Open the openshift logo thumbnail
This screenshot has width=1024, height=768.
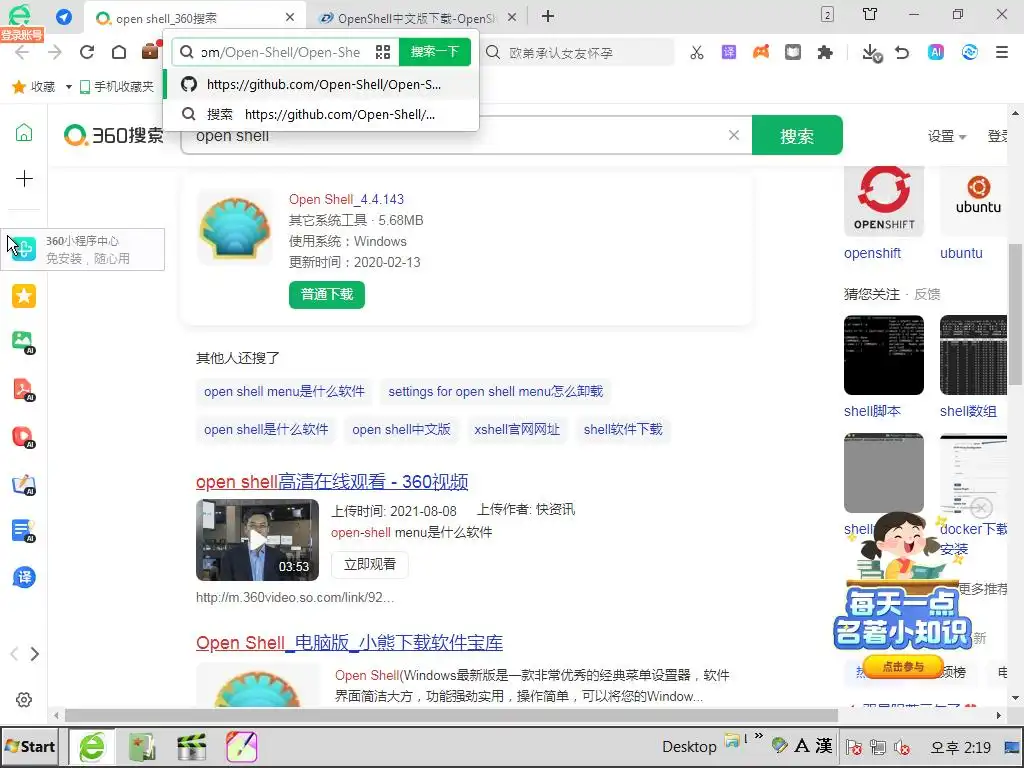click(884, 201)
